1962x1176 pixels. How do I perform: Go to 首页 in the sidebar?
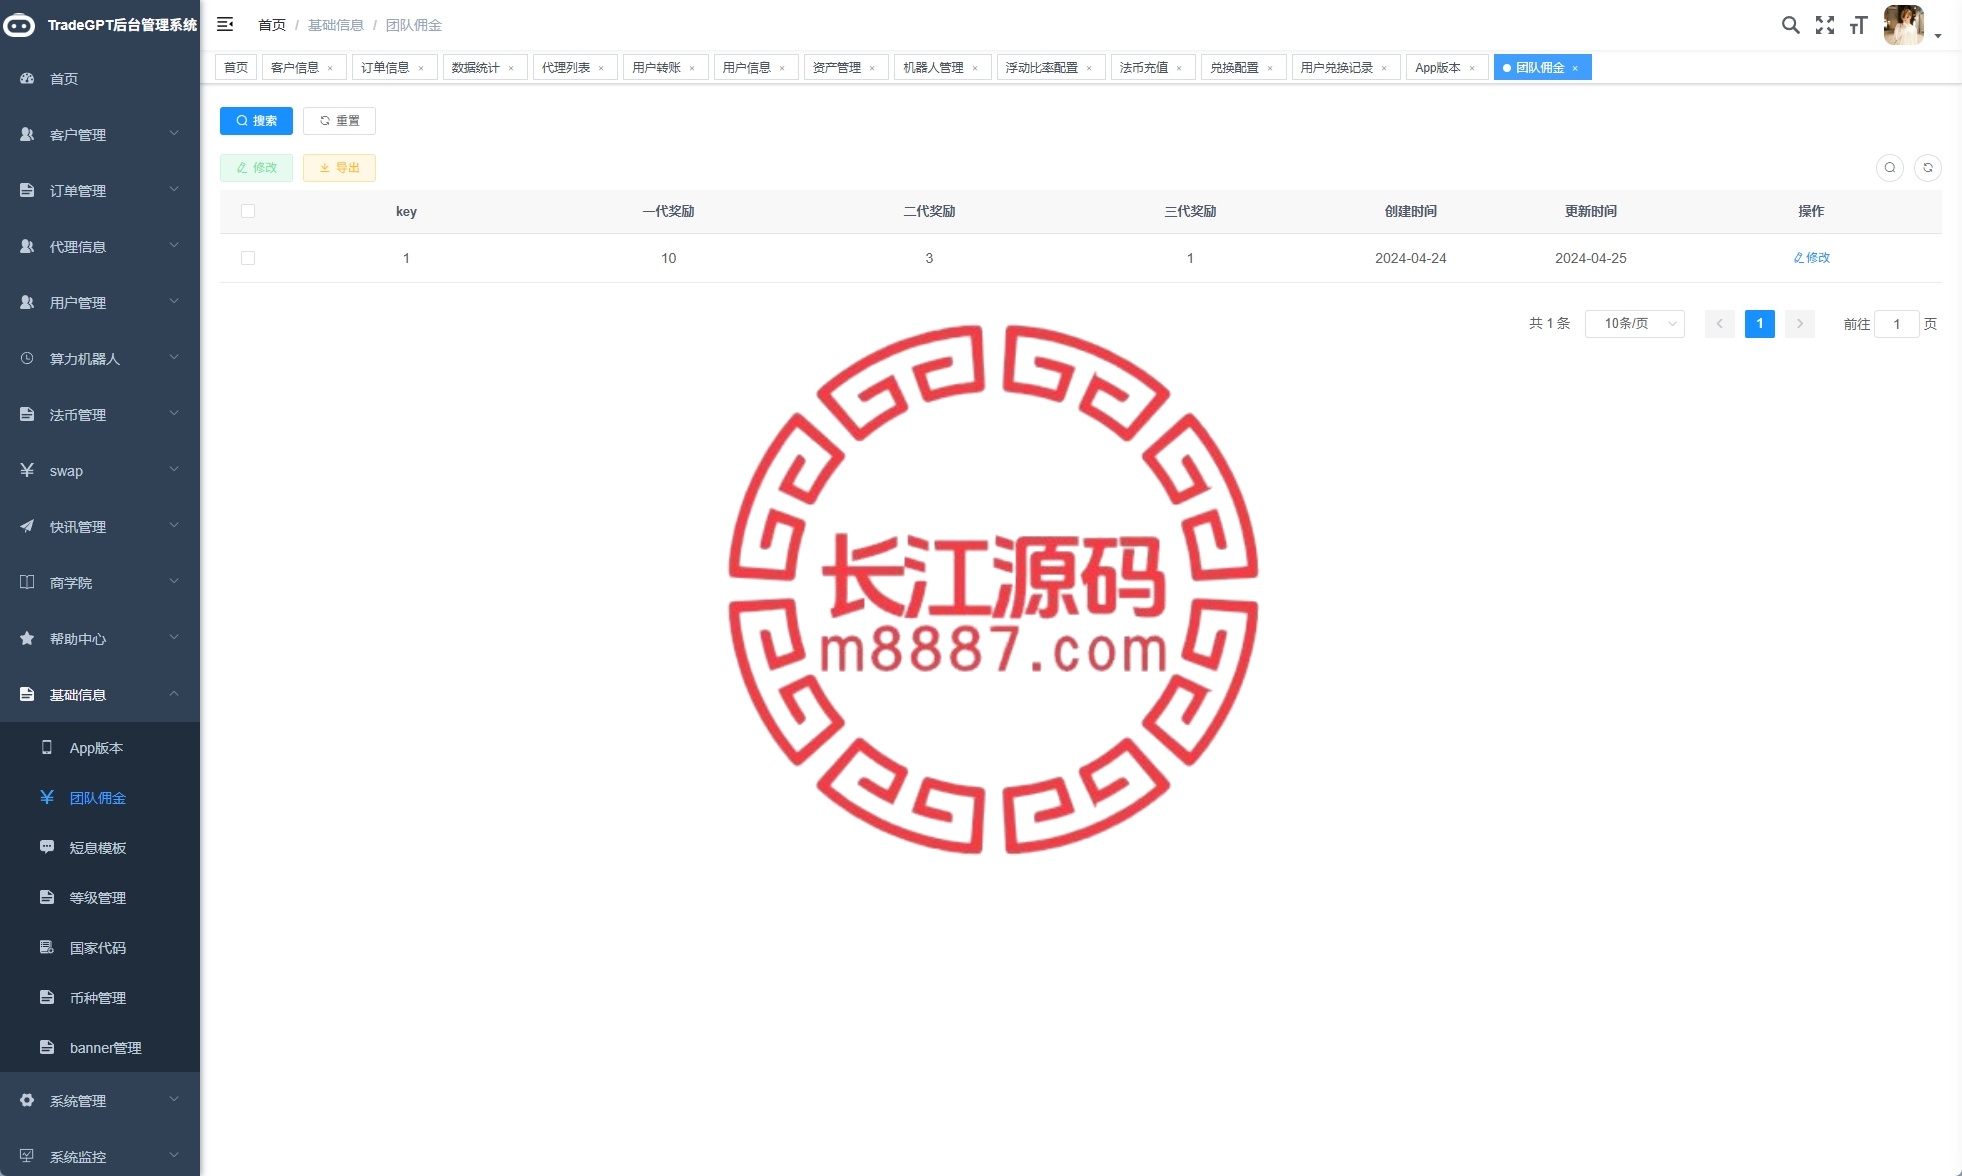(100, 79)
